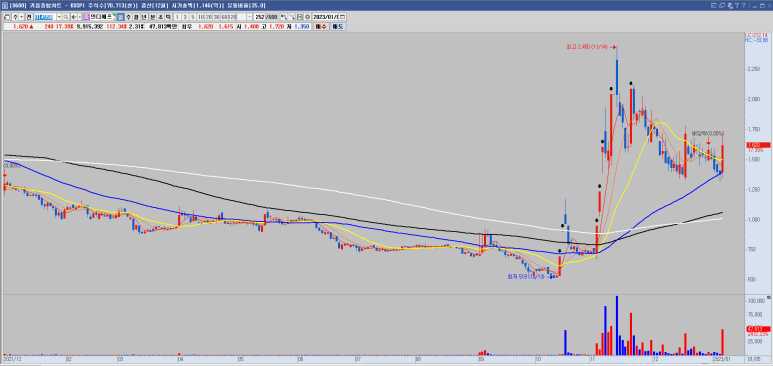Click the red 매수 buy button

321,27
